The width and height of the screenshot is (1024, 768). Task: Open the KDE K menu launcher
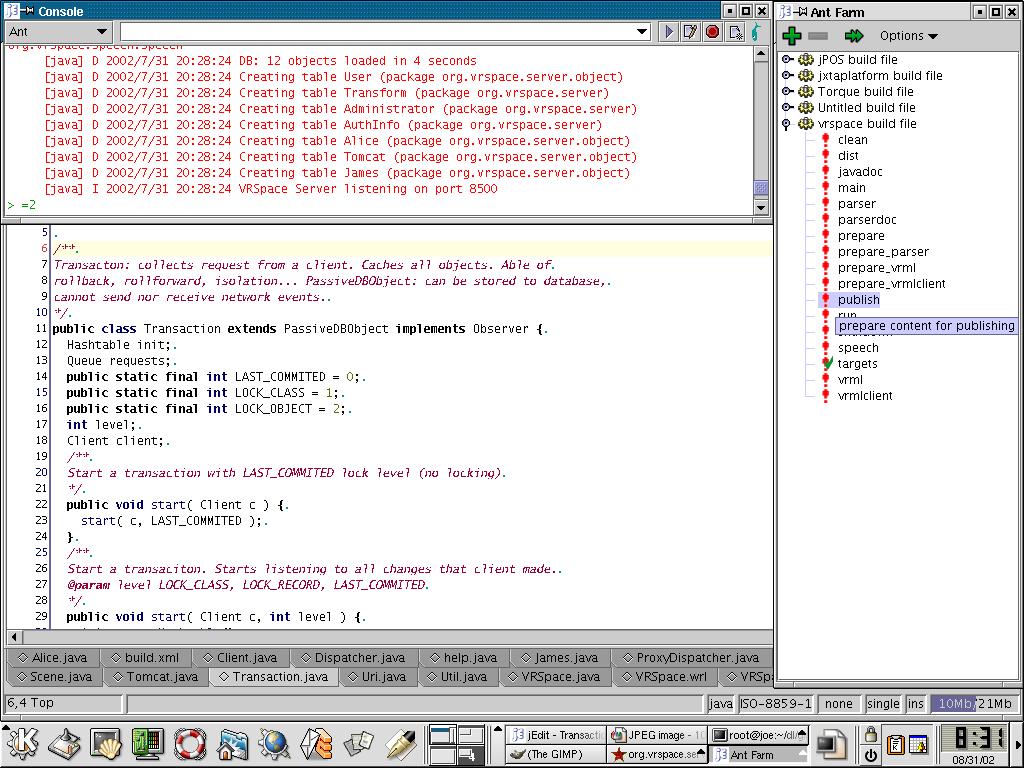pyautogui.click(x=23, y=743)
